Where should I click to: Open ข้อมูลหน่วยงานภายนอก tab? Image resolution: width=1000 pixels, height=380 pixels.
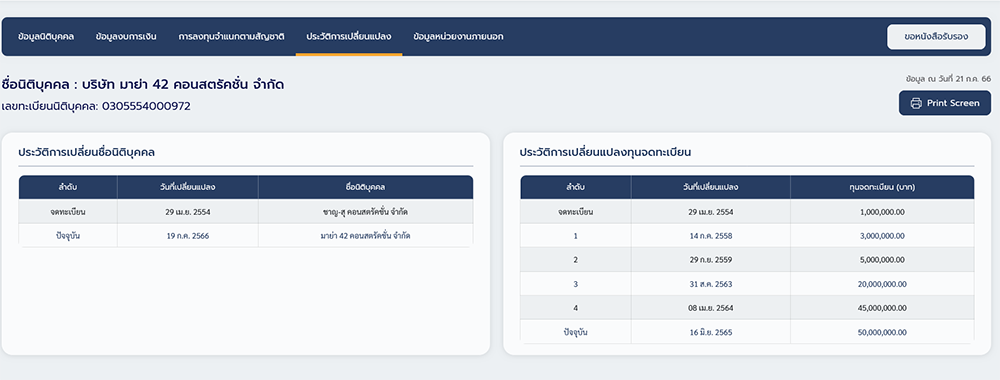click(458, 37)
